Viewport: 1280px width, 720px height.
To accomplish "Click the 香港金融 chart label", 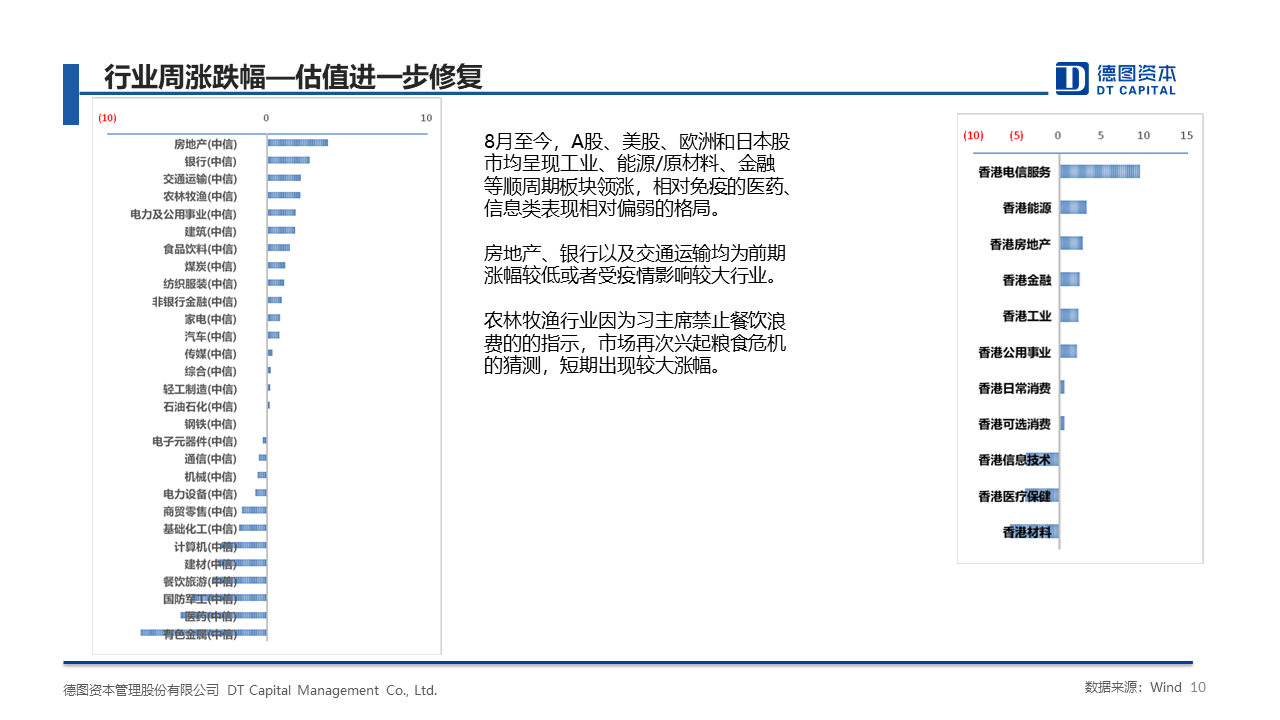I will coord(1027,280).
